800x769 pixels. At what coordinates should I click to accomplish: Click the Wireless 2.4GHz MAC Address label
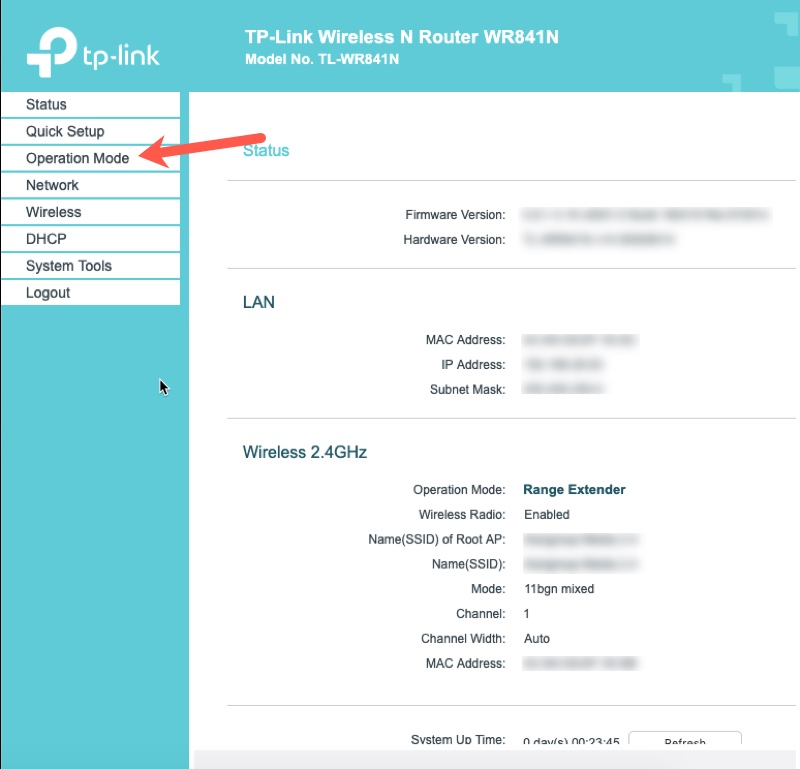(465, 663)
